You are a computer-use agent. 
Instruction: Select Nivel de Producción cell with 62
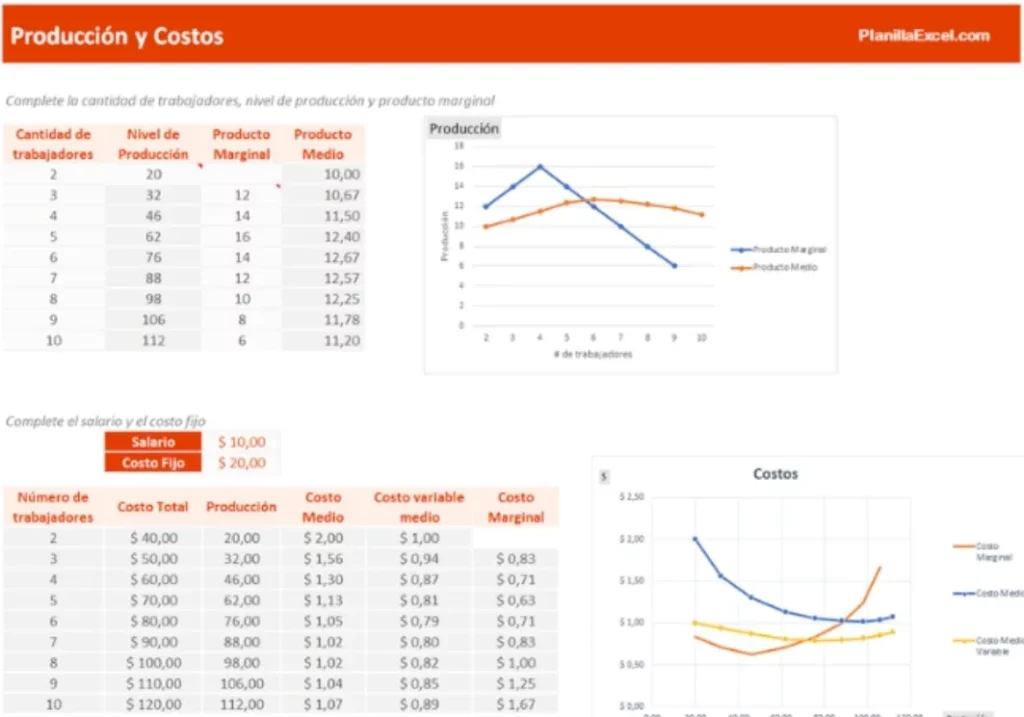click(153, 237)
